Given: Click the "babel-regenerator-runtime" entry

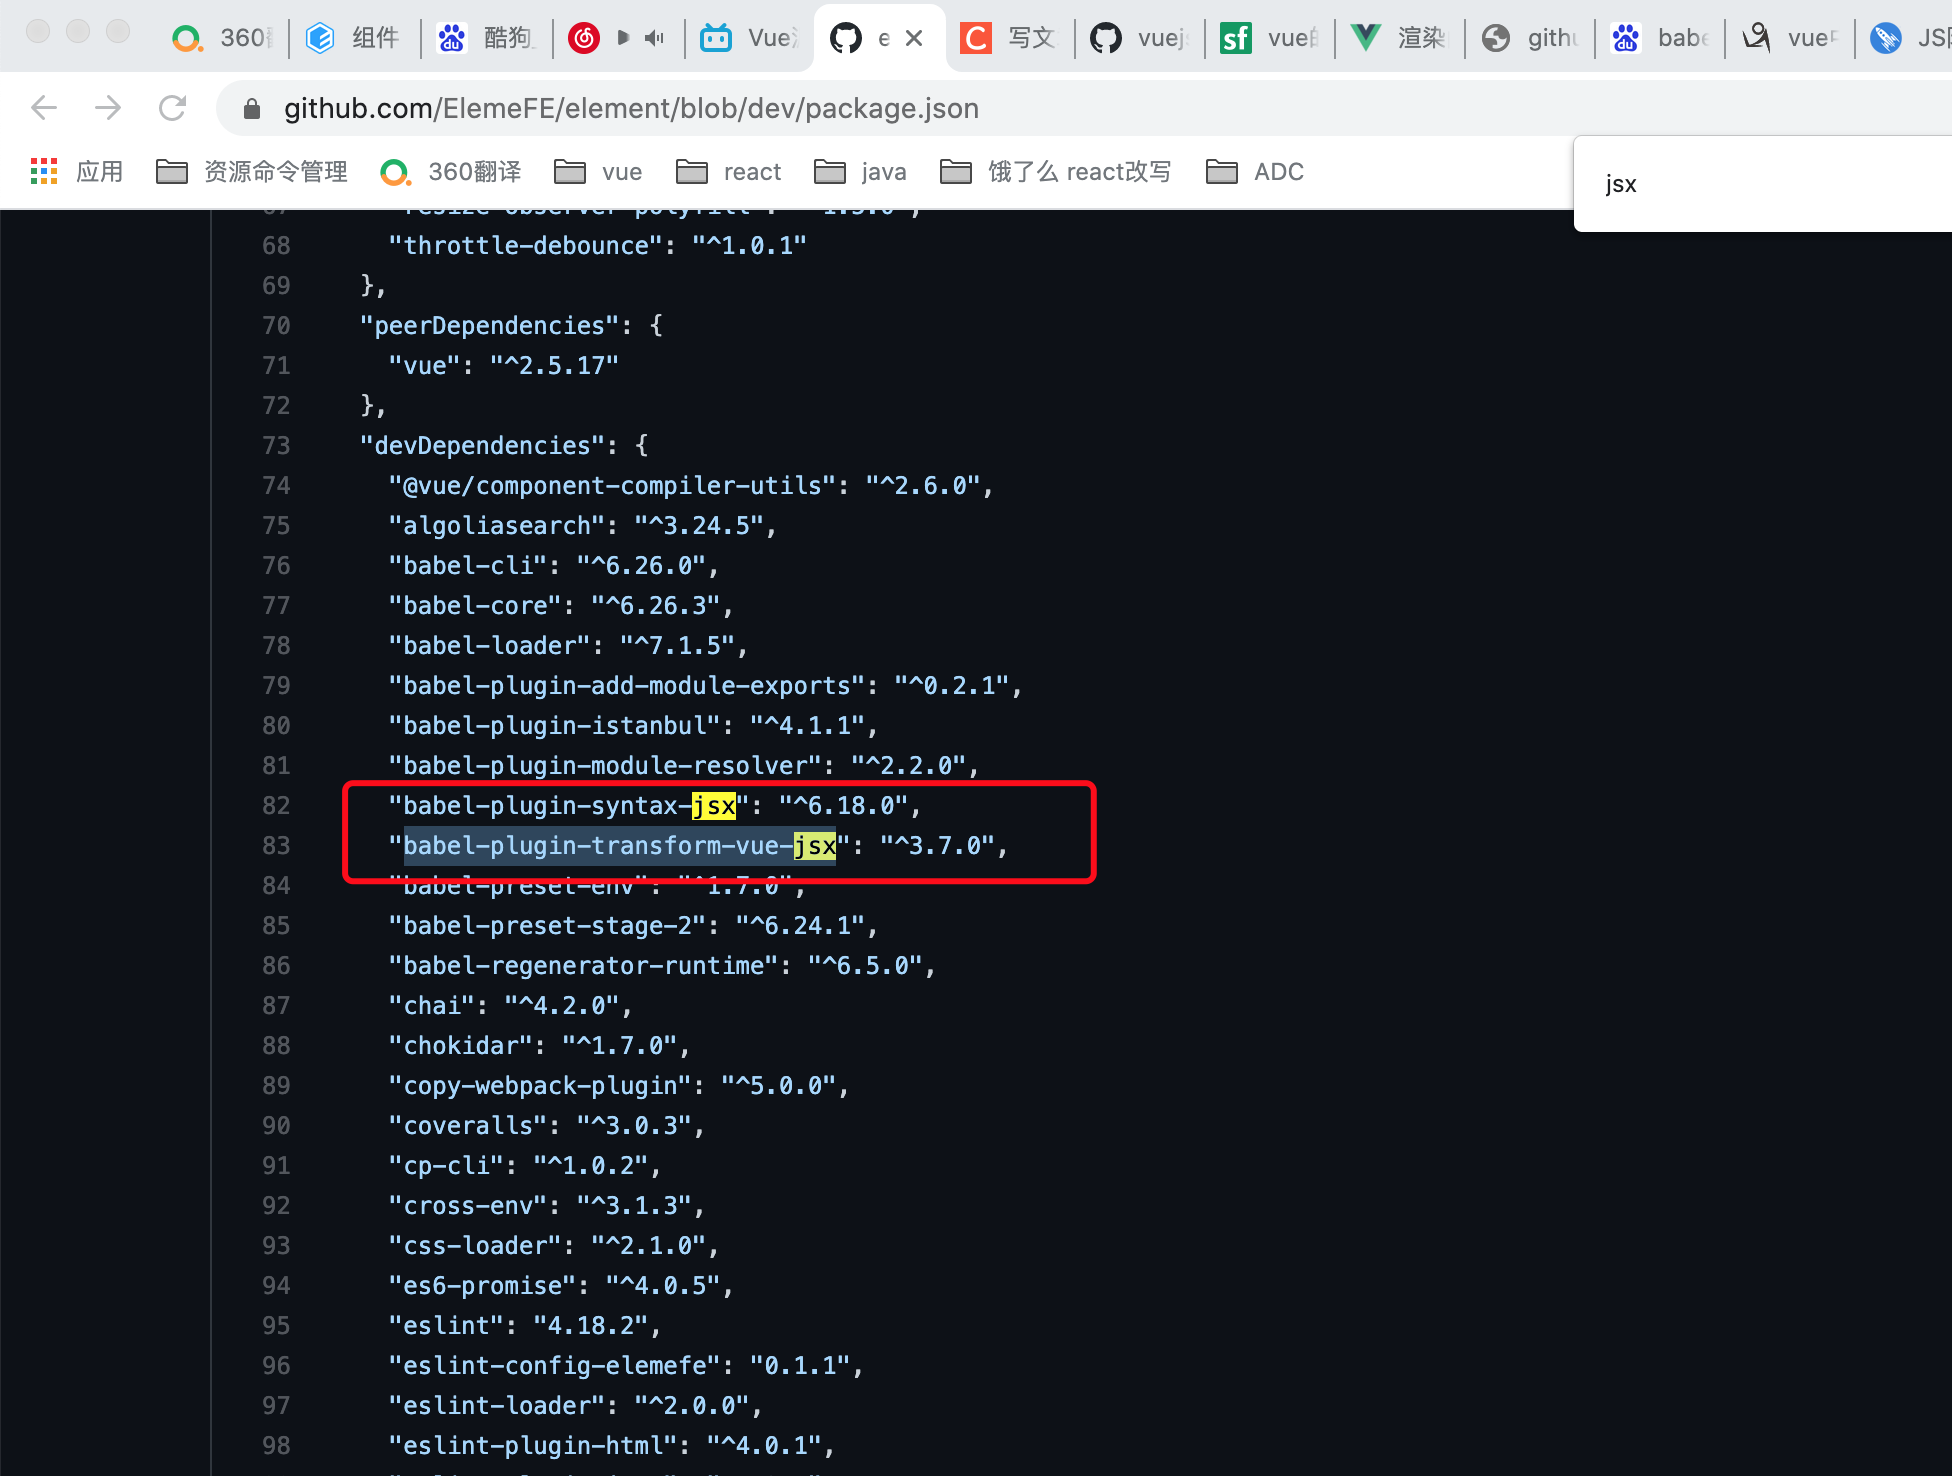Looking at the screenshot, I should coord(662,966).
